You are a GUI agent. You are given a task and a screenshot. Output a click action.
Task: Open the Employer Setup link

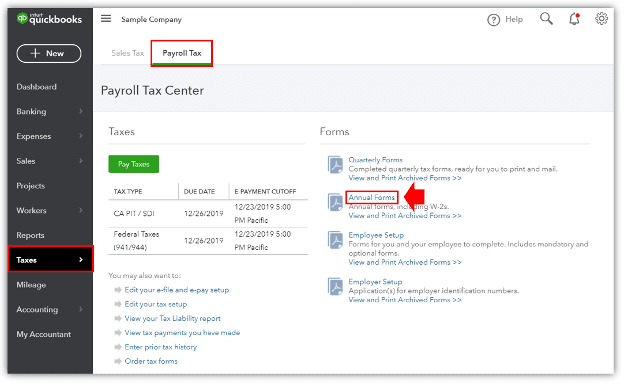(375, 282)
